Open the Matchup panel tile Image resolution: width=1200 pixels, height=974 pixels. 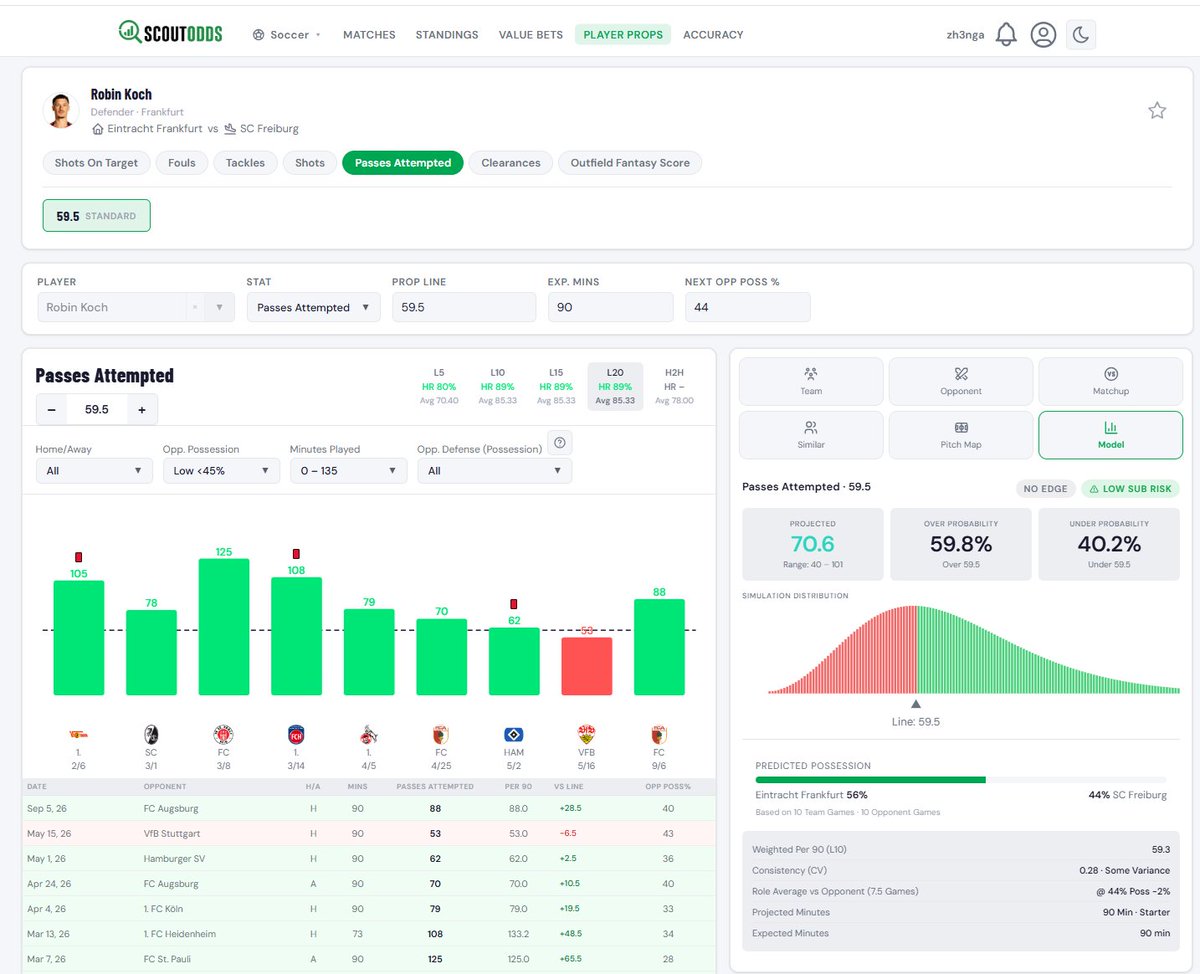click(x=1111, y=381)
